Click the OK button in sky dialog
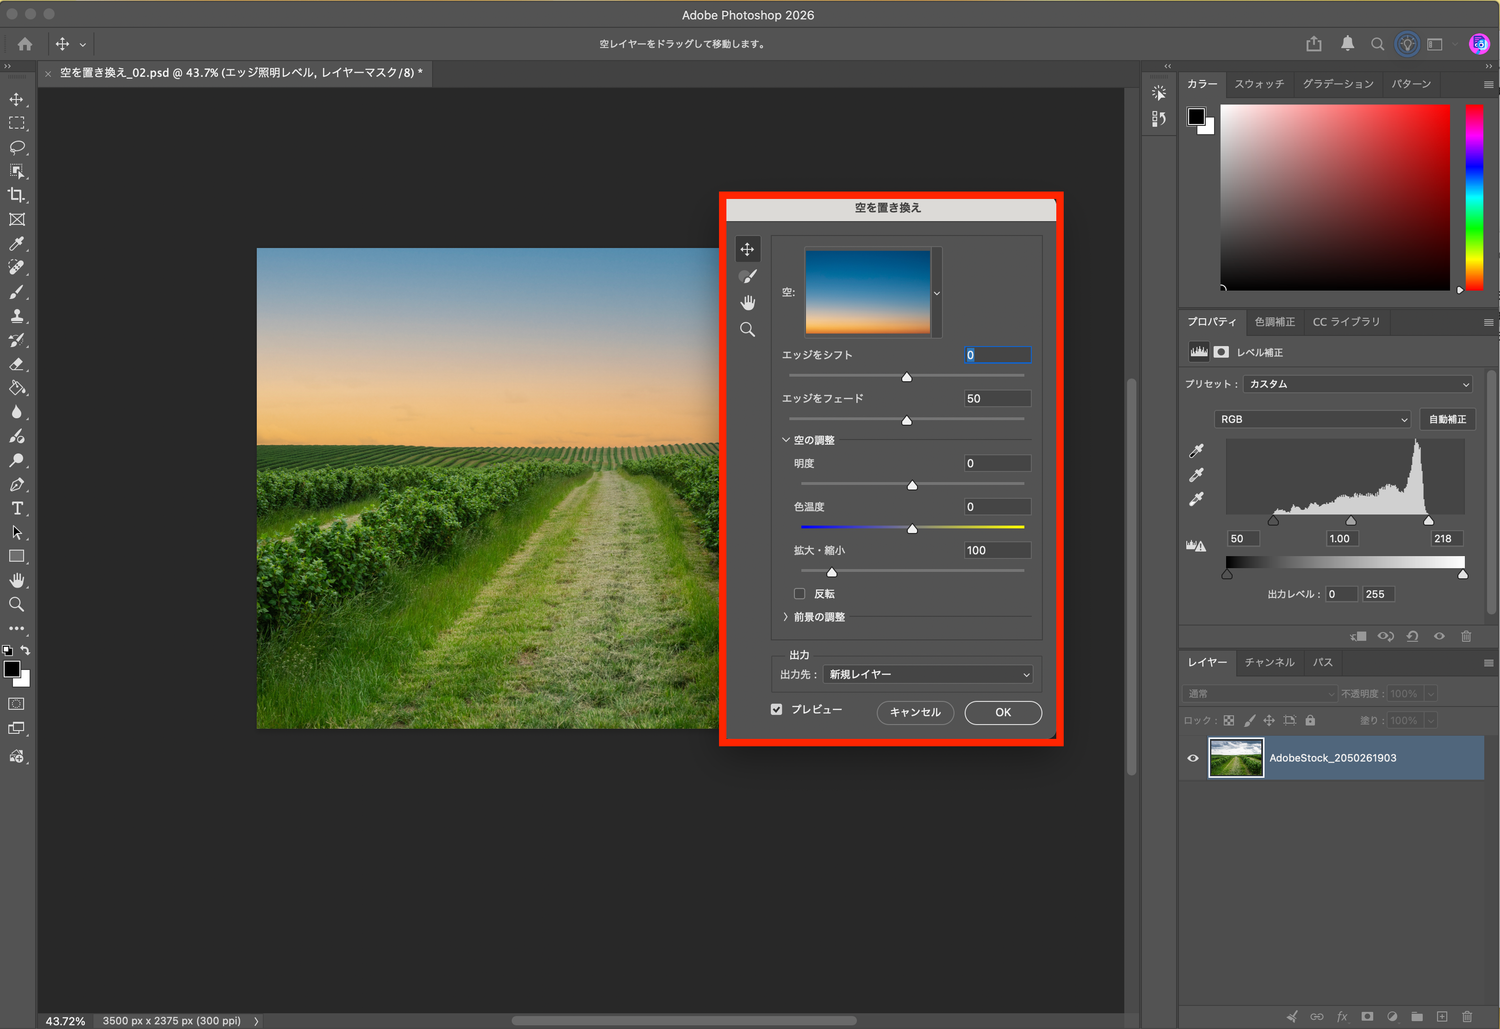Viewport: 1500px width, 1029px height. pos(1003,713)
